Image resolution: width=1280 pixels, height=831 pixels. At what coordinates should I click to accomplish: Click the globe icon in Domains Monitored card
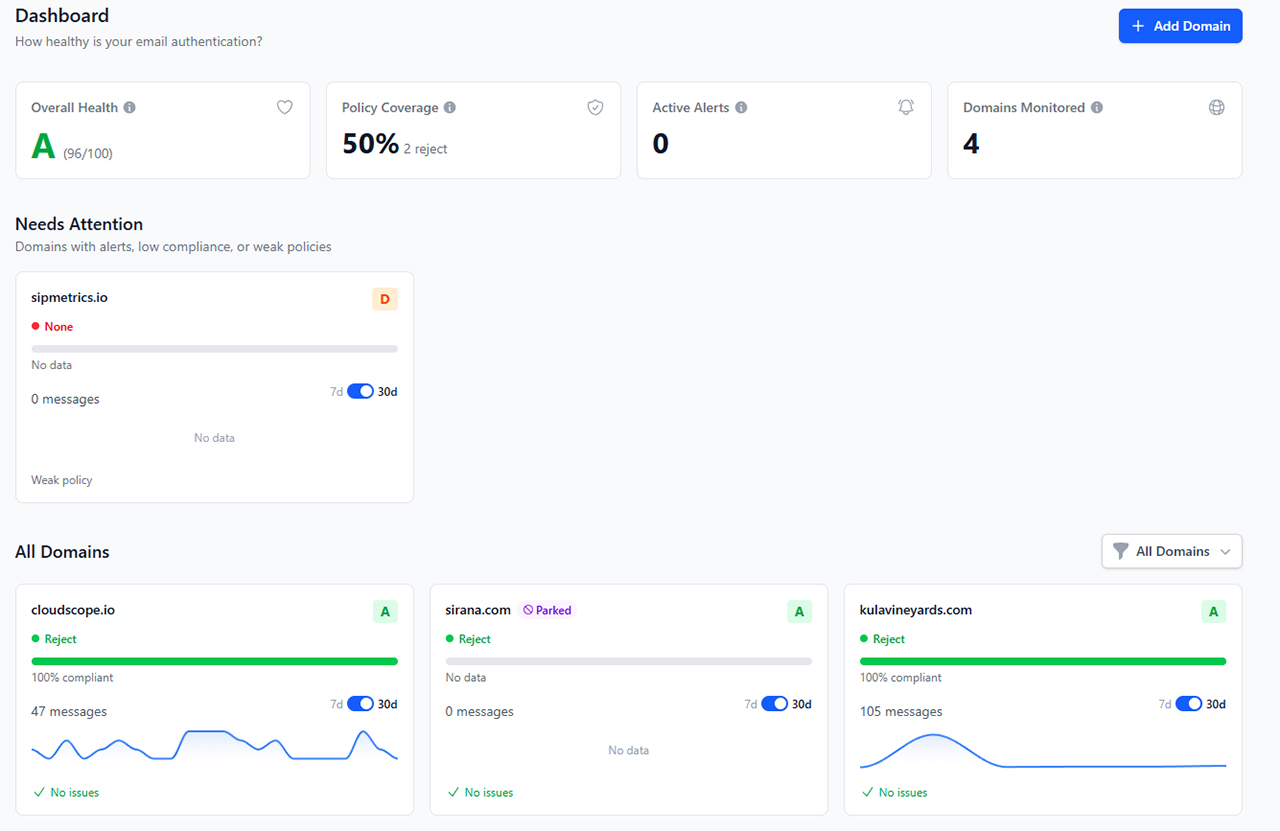1217,107
